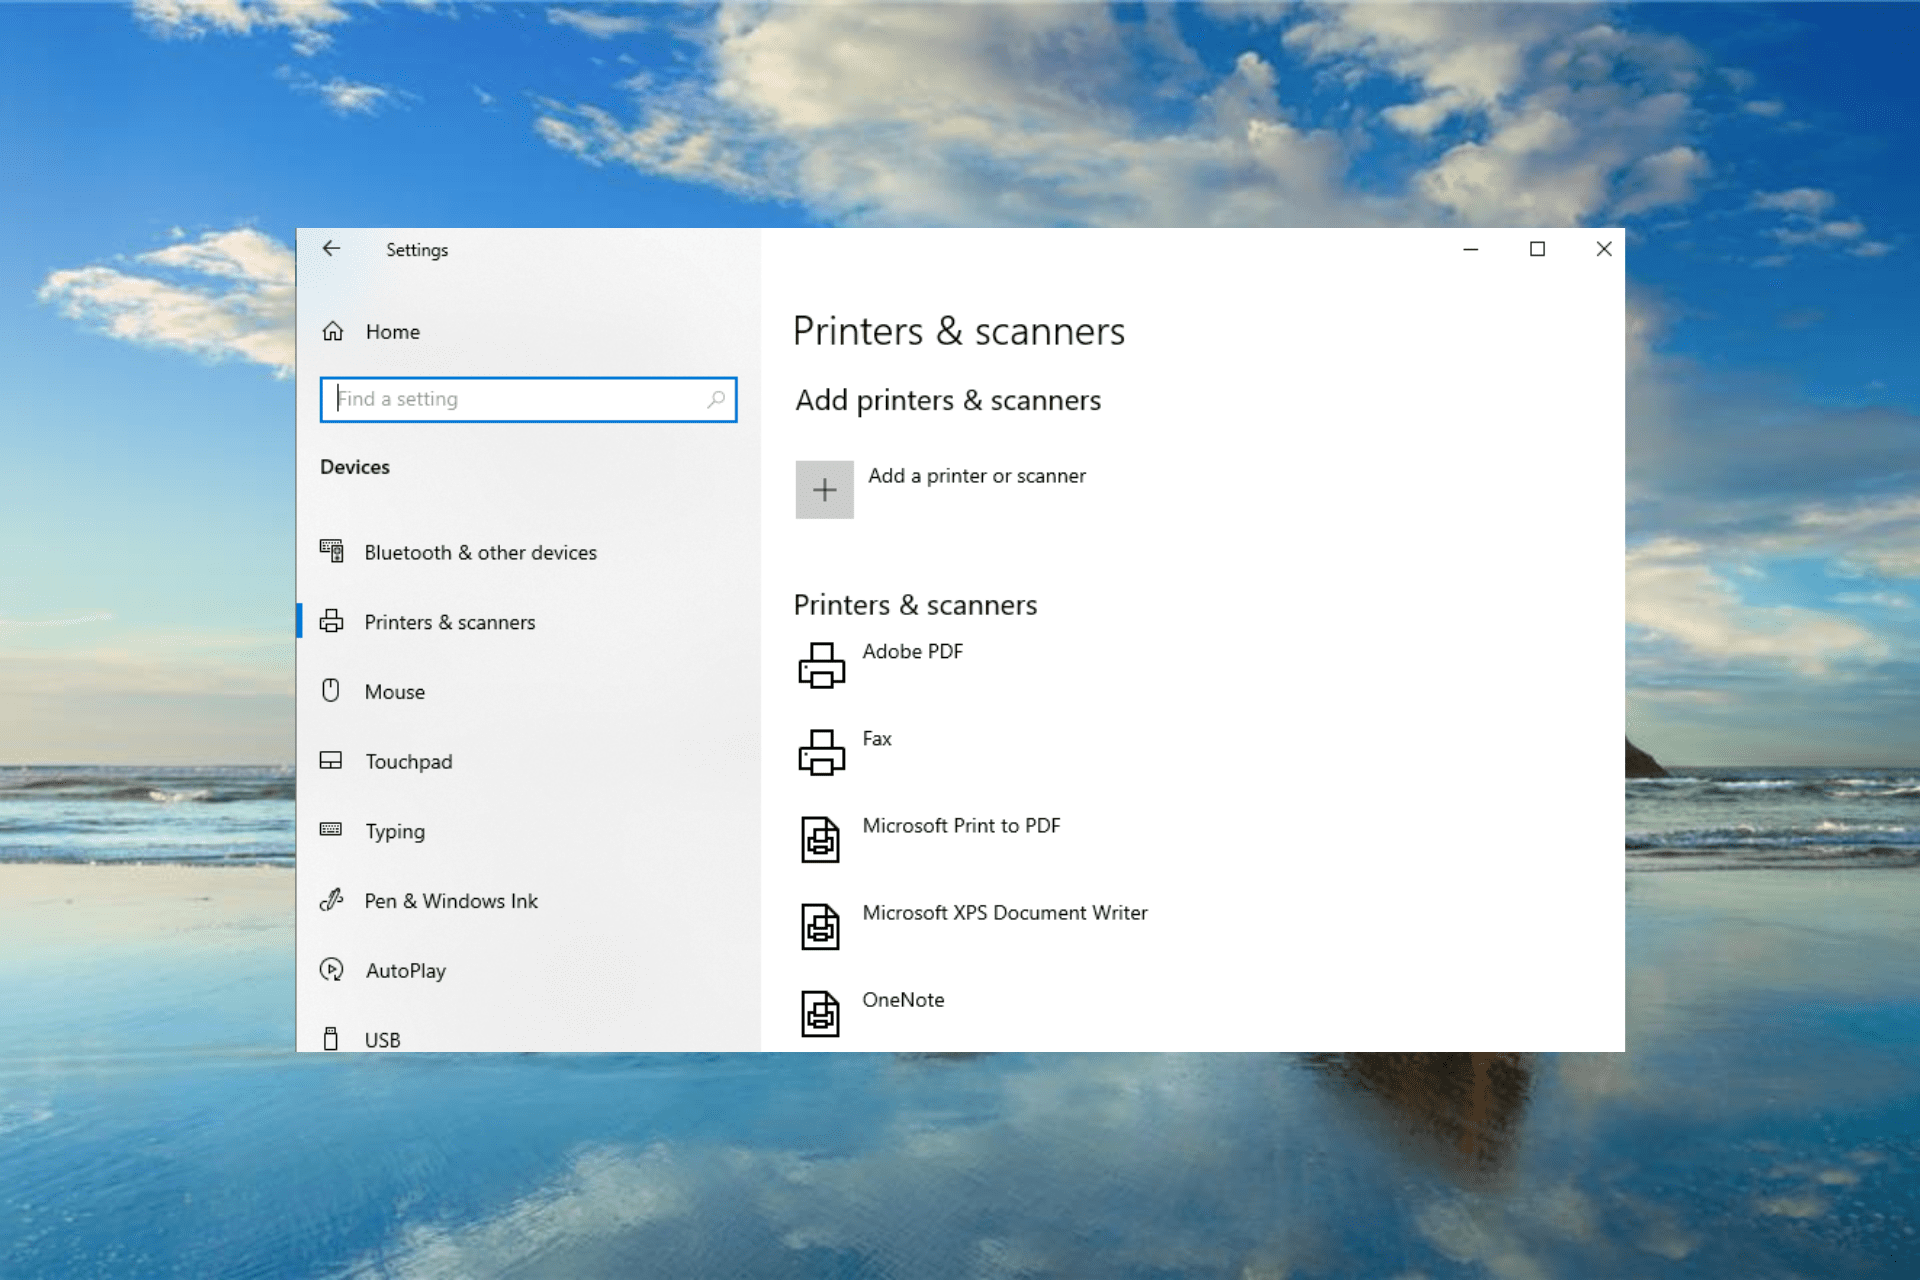Viewport: 1920px width, 1280px height.
Task: Minimize the Settings window
Action: coord(1470,249)
